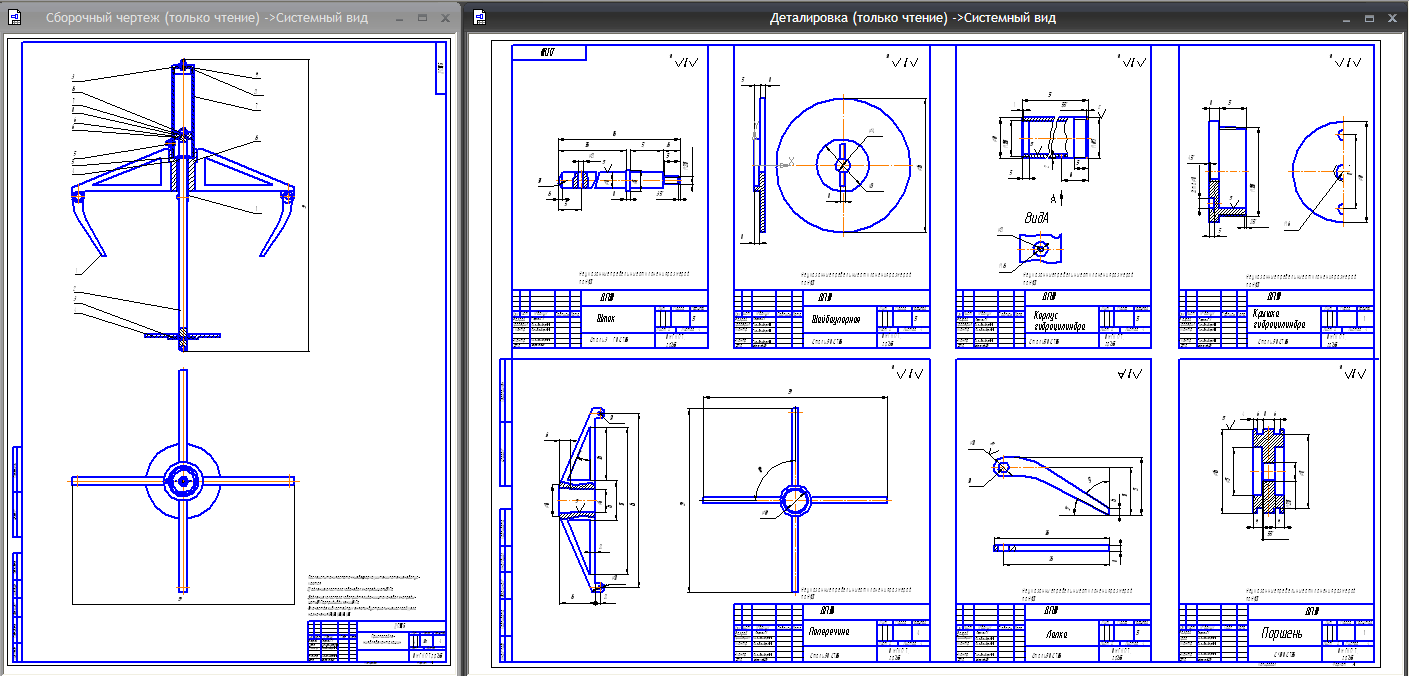The height and width of the screenshot is (676, 1410).
Task: Click the large washer circle drawing
Action: pos(842,164)
